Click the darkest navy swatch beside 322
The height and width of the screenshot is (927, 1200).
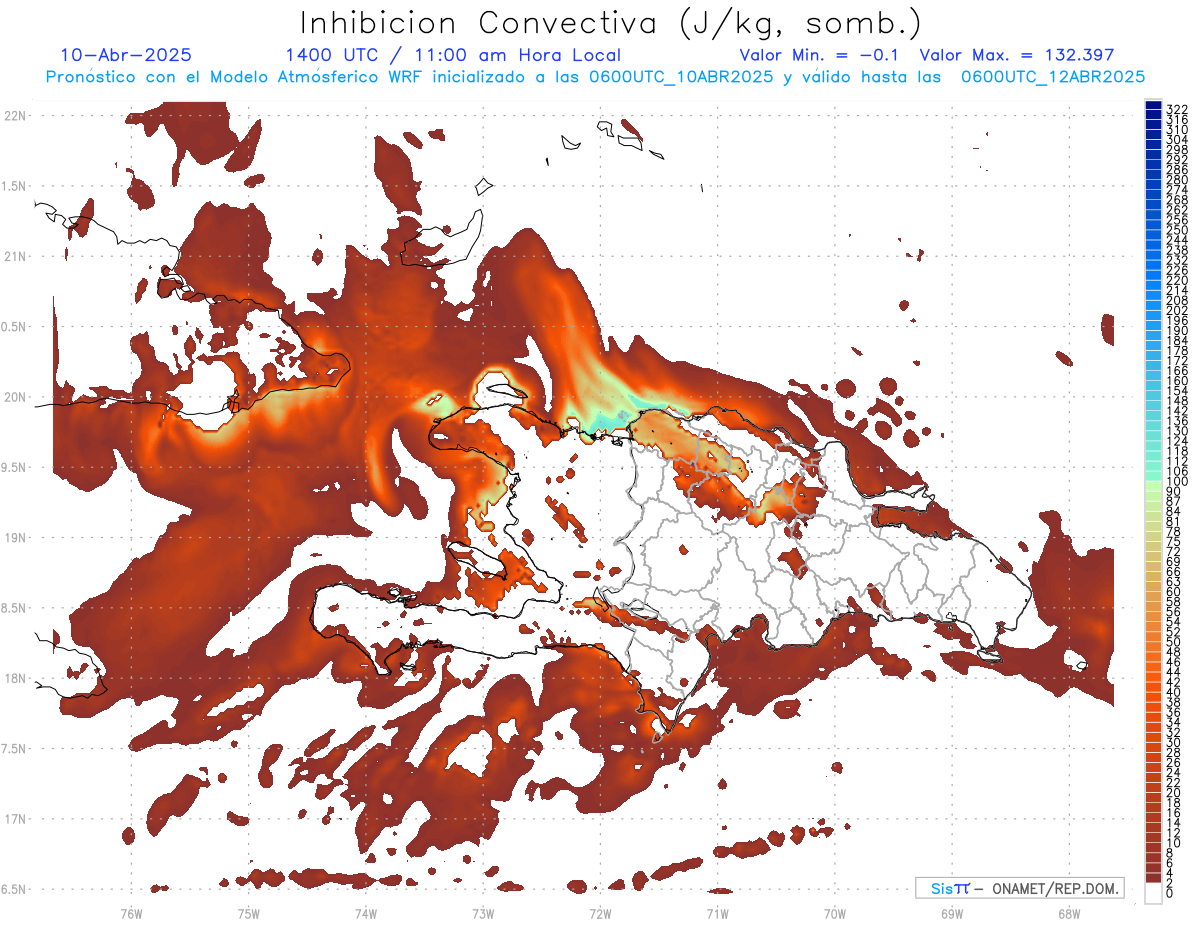[1153, 107]
